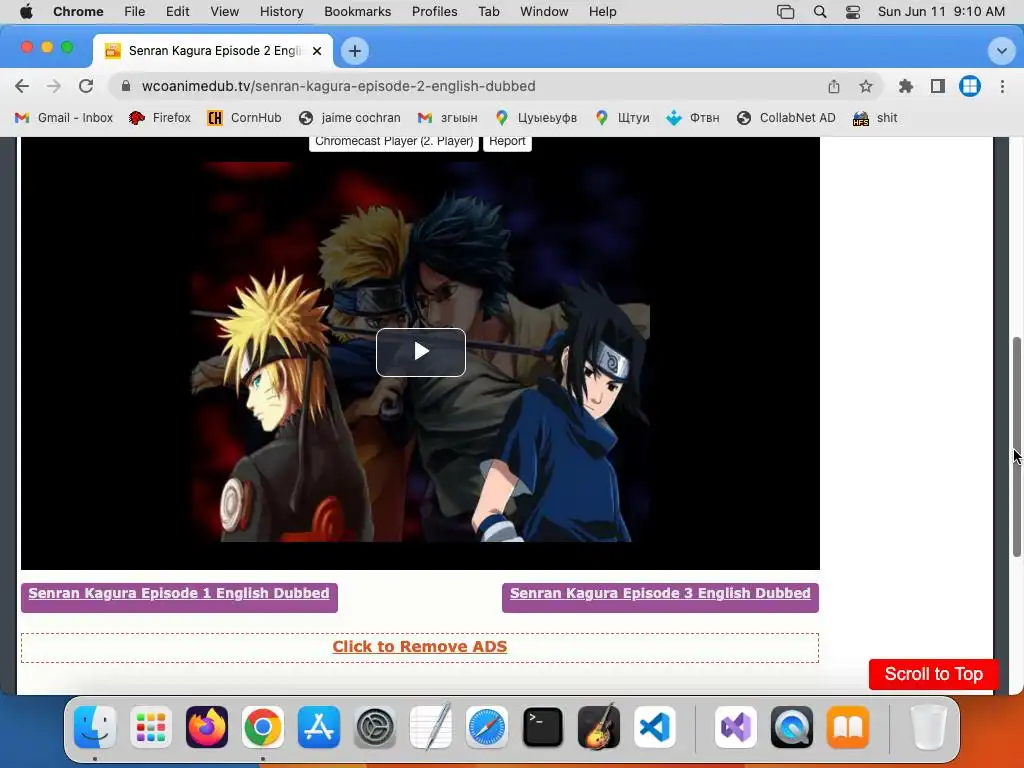Open Safari from the Dock
Viewport: 1024px width, 768px height.
pyautogui.click(x=487, y=727)
